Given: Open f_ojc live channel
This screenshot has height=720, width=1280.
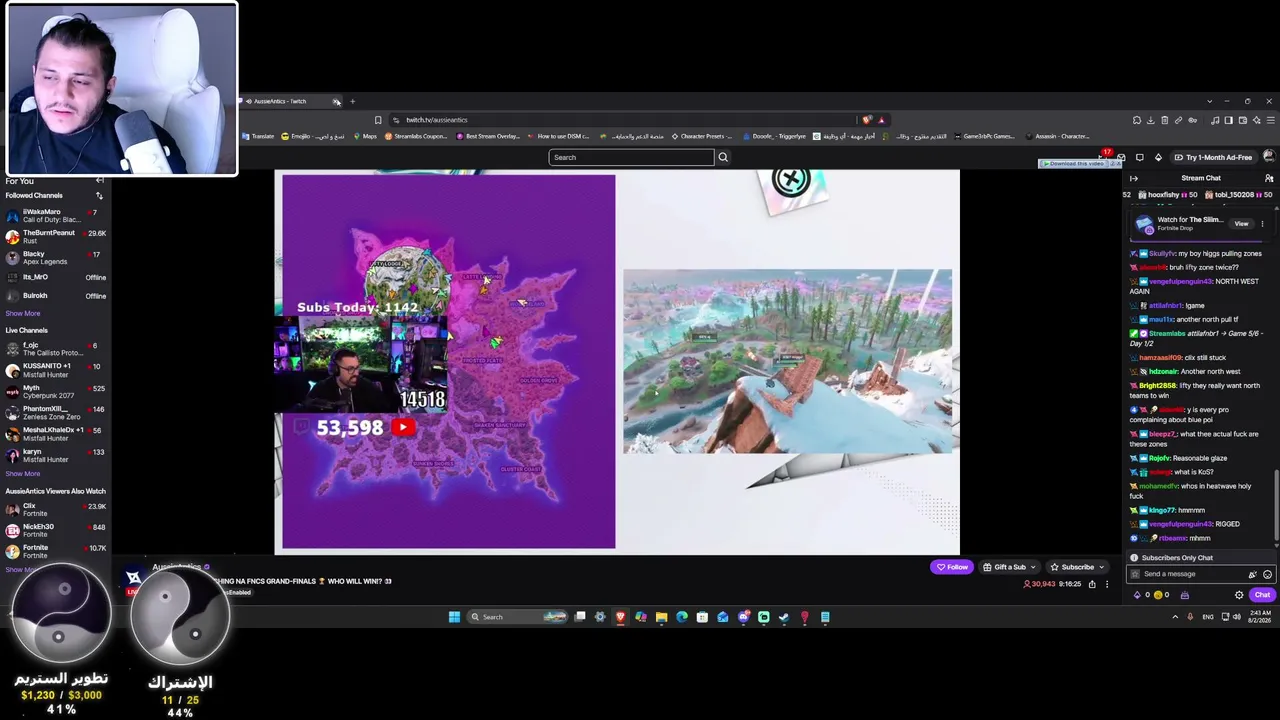Looking at the screenshot, I should pos(55,349).
